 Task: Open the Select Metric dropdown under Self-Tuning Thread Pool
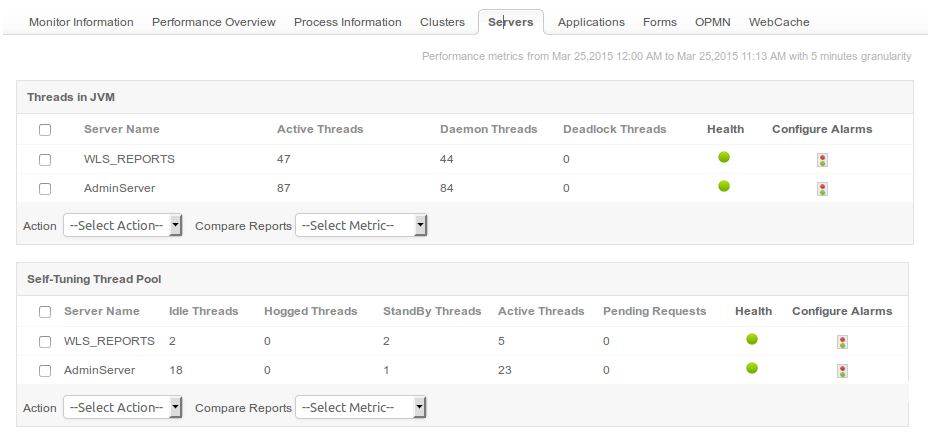point(361,408)
